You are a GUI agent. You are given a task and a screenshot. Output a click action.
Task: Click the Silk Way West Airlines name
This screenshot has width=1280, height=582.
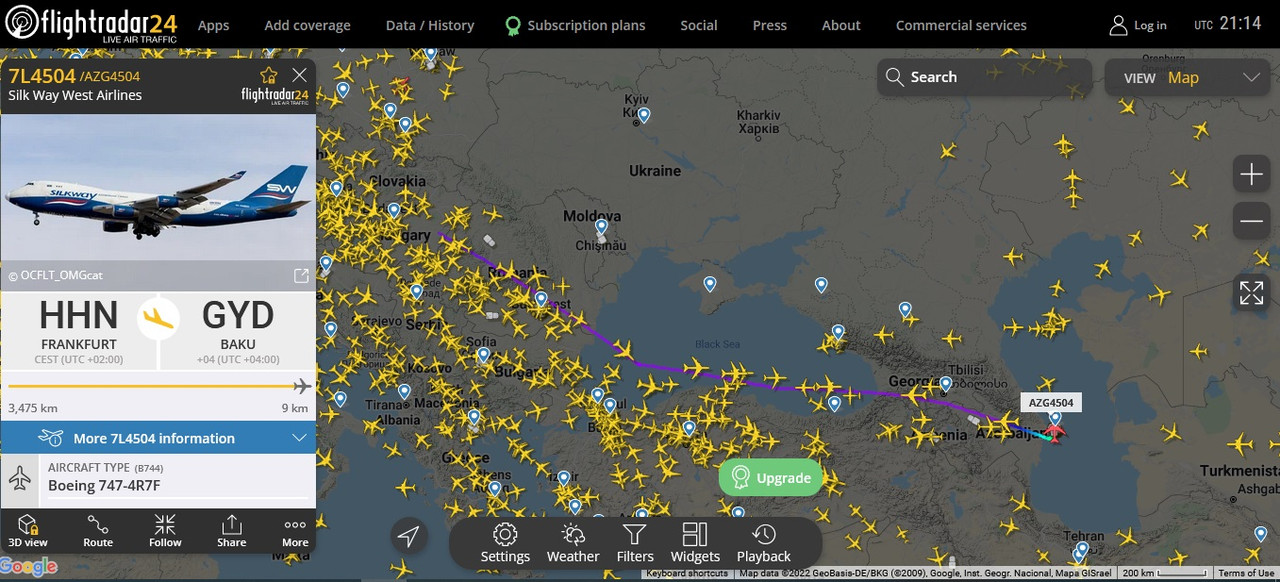(x=75, y=96)
